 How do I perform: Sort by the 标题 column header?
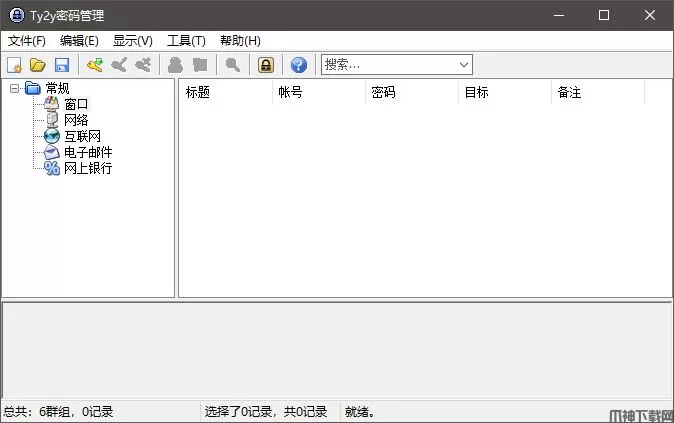(x=226, y=92)
